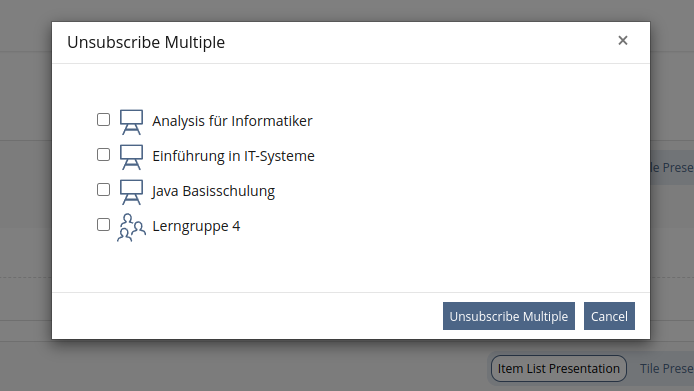Click the course icon for Analysis für Informatiker

click(131, 122)
